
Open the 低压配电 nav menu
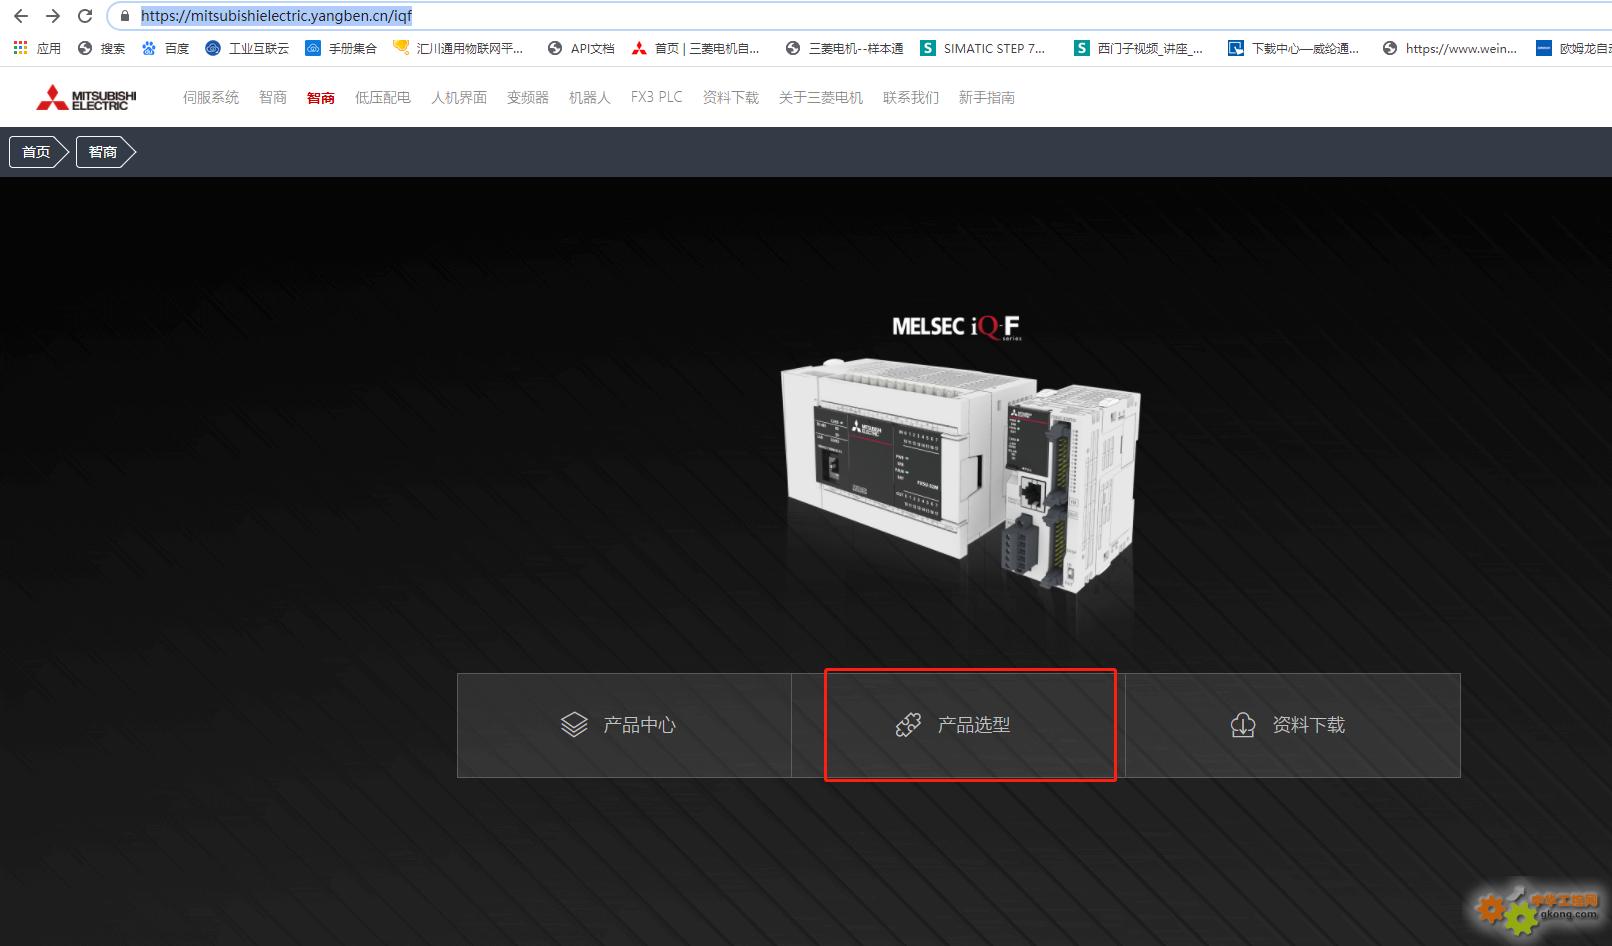tap(383, 97)
